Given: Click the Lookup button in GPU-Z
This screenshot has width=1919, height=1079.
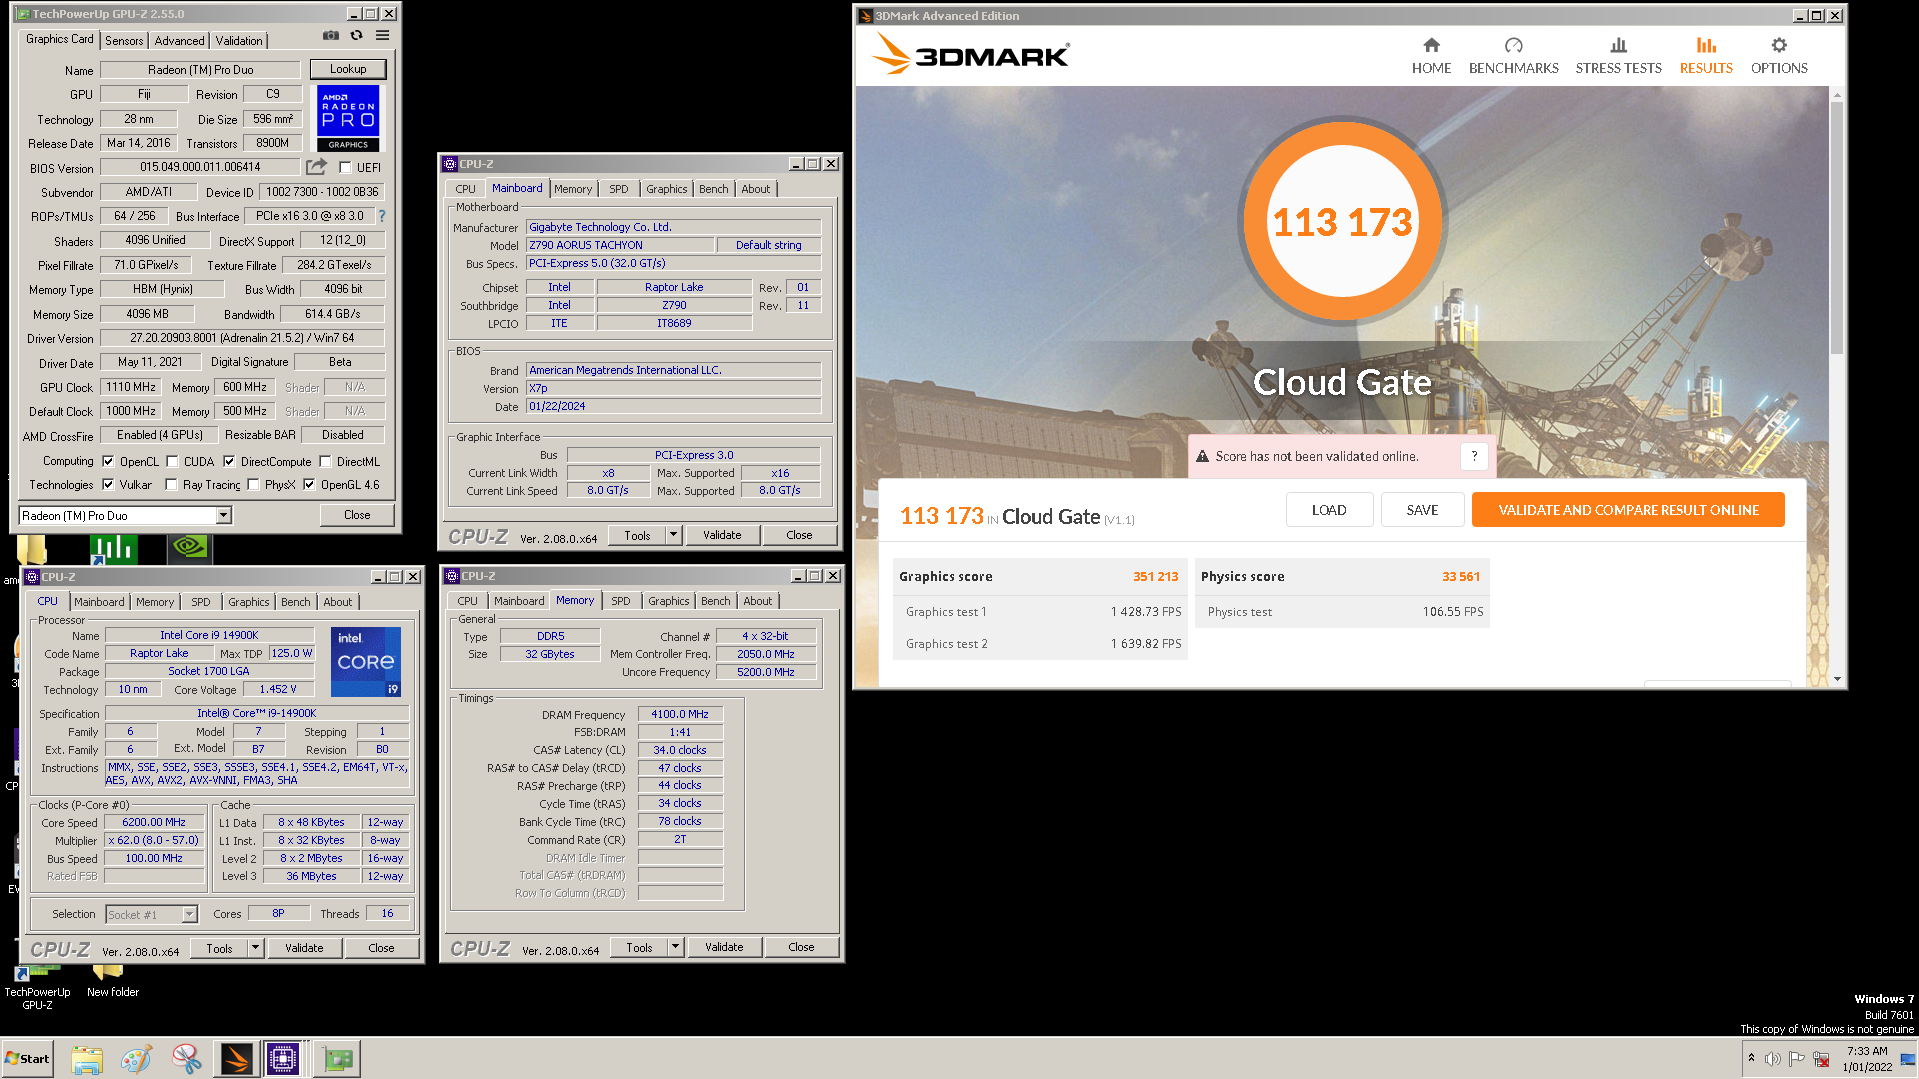Looking at the screenshot, I should tap(348, 69).
